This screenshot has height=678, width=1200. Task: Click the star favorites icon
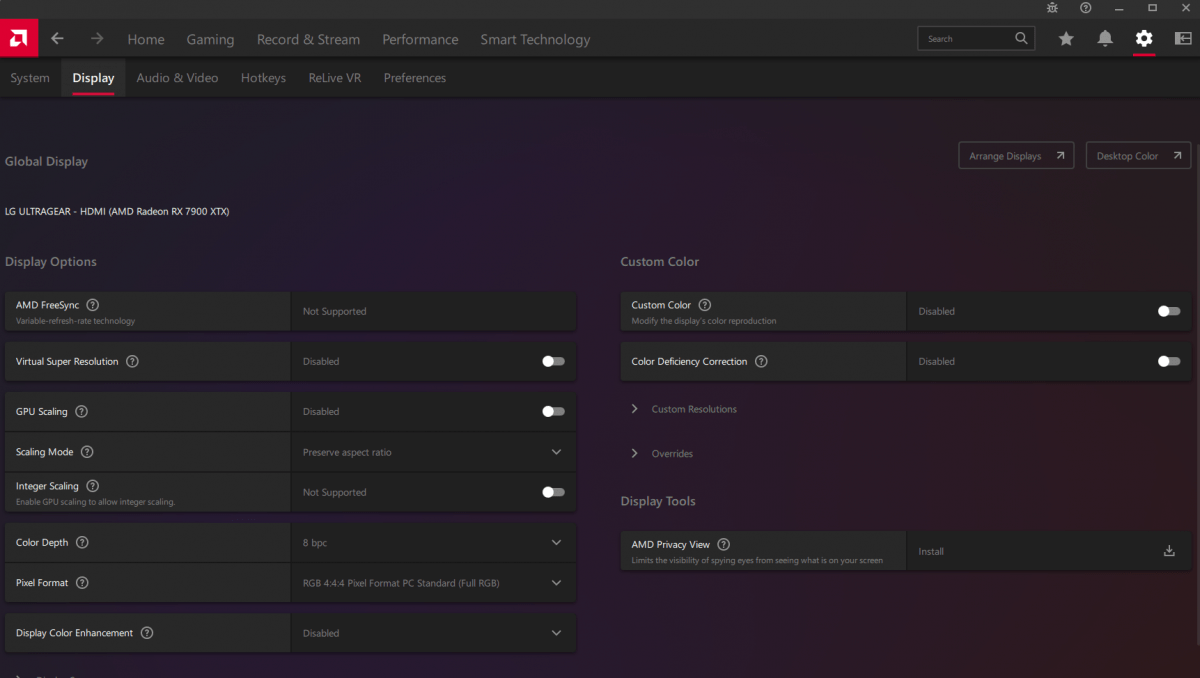click(1065, 38)
